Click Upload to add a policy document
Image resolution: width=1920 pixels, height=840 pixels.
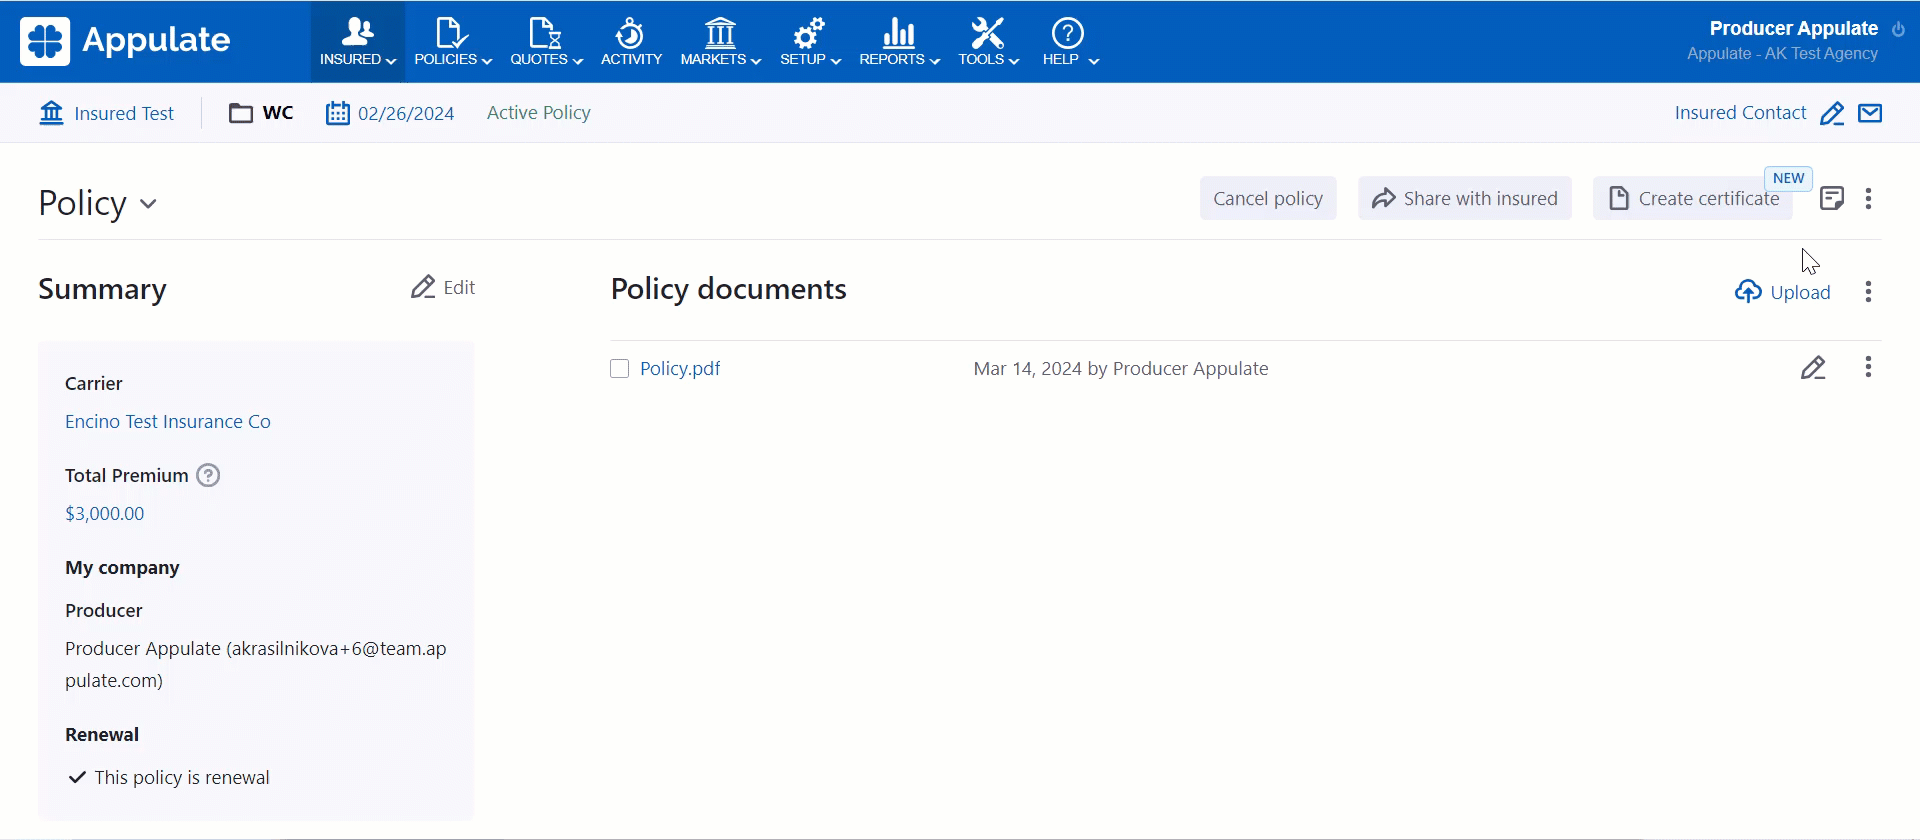coord(1783,292)
